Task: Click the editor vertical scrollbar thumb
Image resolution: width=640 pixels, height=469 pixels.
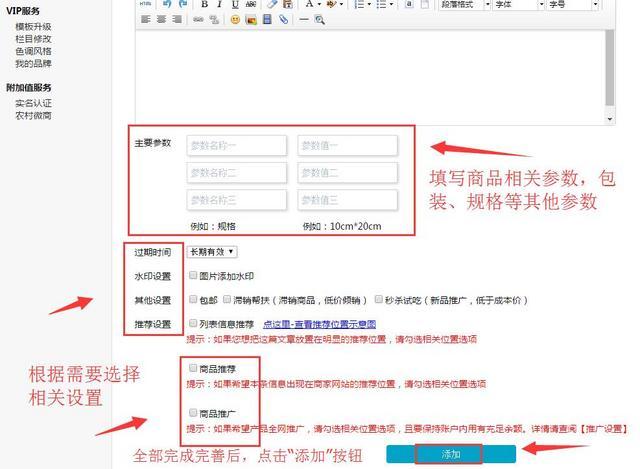Action: (x=609, y=67)
